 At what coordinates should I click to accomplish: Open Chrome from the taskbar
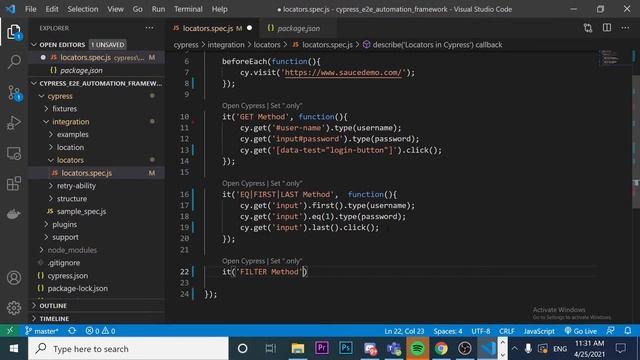click(x=441, y=349)
